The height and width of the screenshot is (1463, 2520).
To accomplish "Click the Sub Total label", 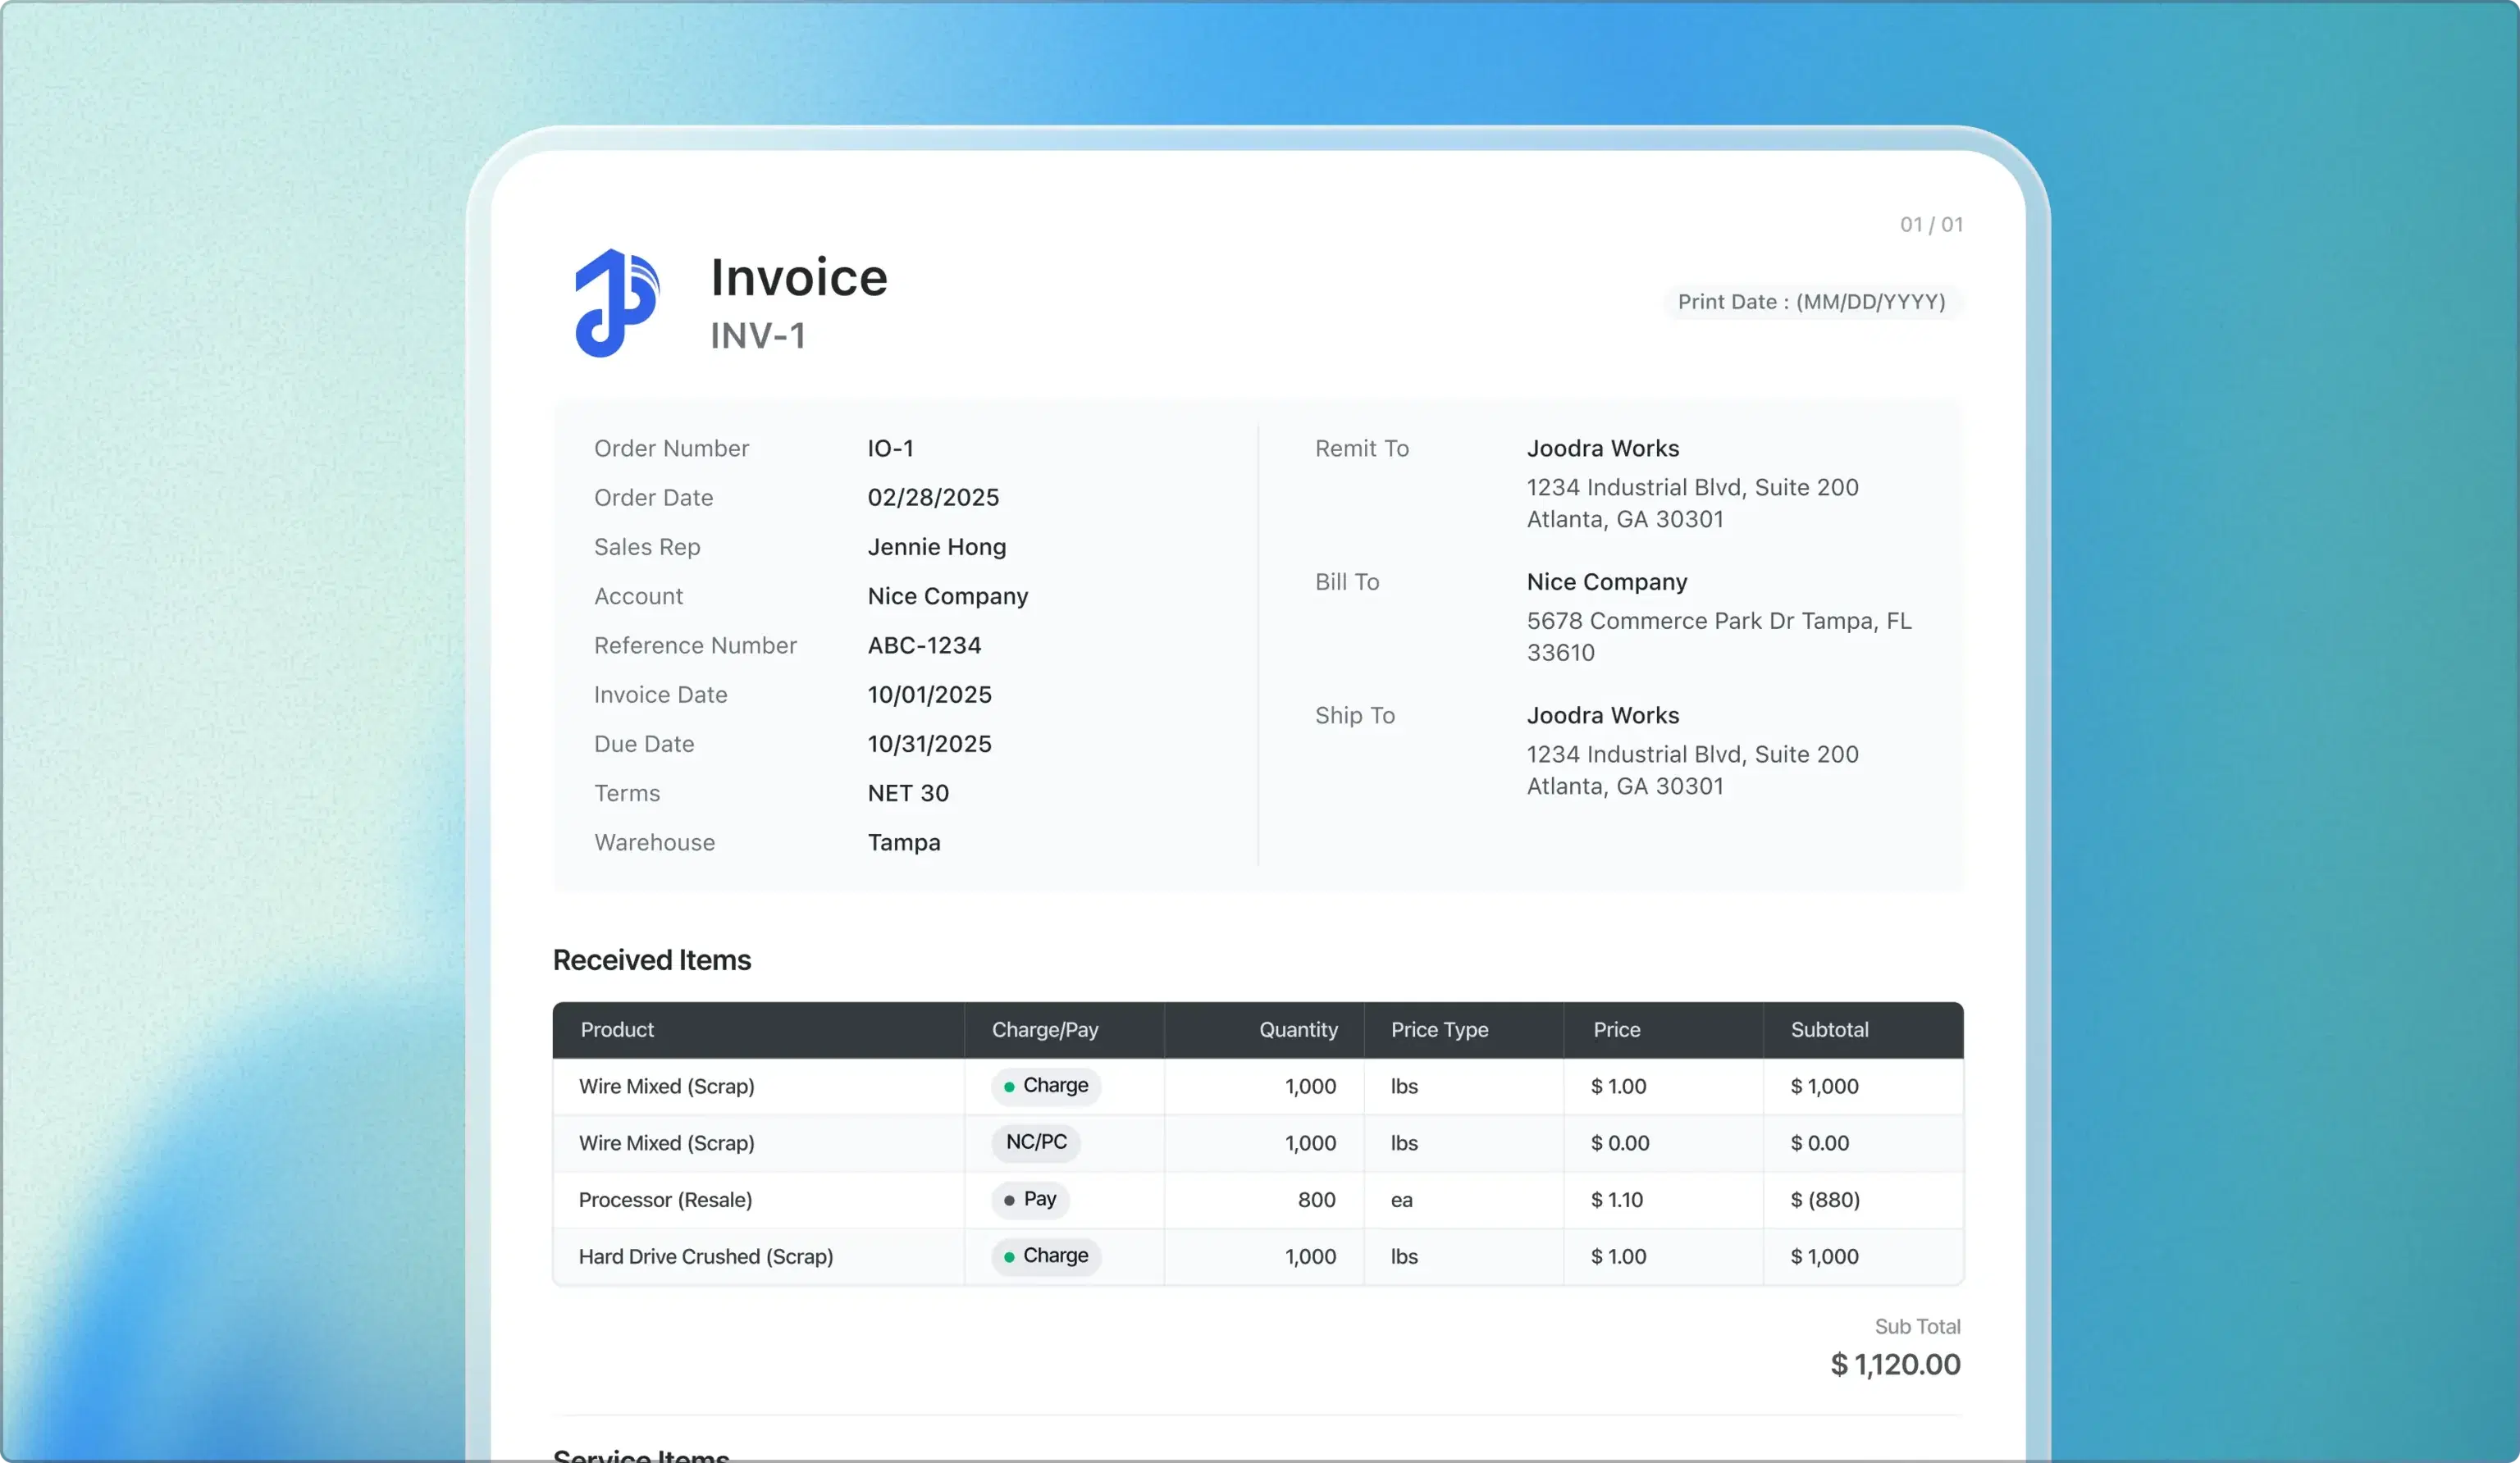I will (x=1917, y=1327).
